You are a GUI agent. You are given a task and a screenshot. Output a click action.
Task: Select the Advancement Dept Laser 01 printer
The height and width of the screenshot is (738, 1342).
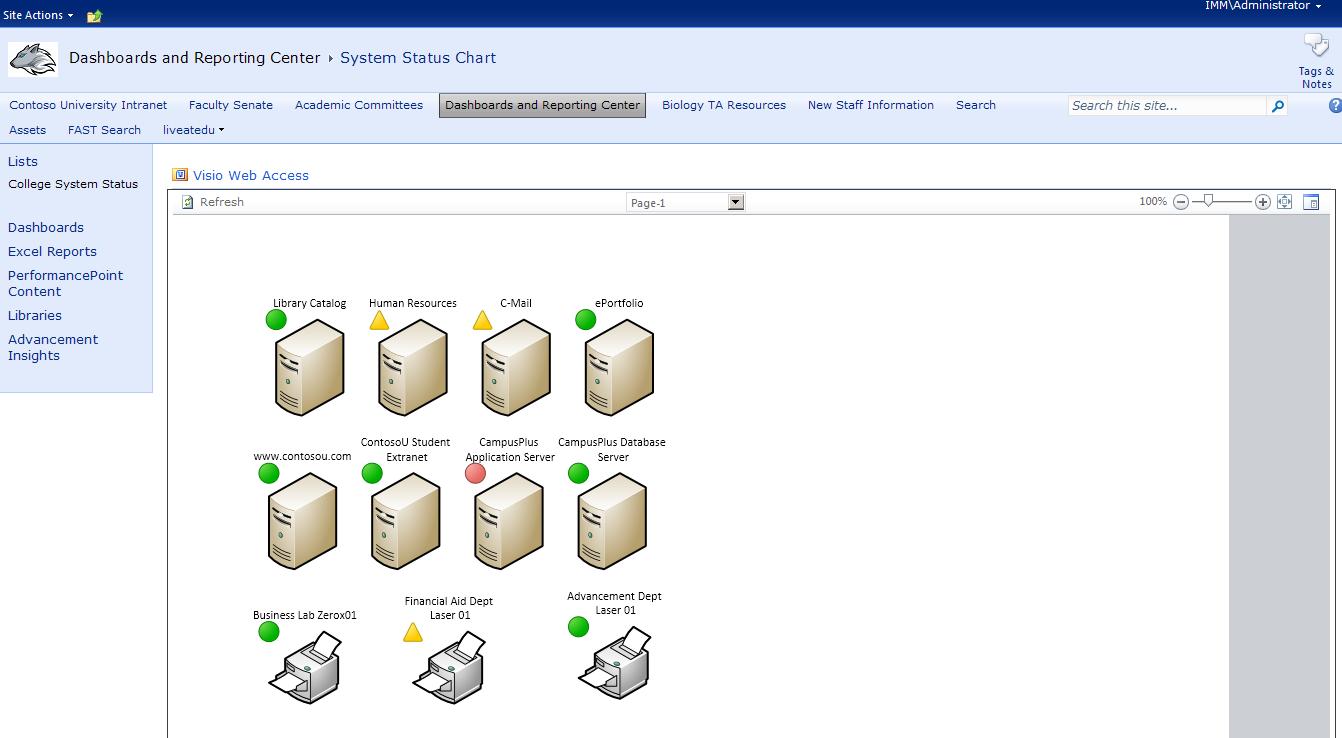(x=614, y=662)
